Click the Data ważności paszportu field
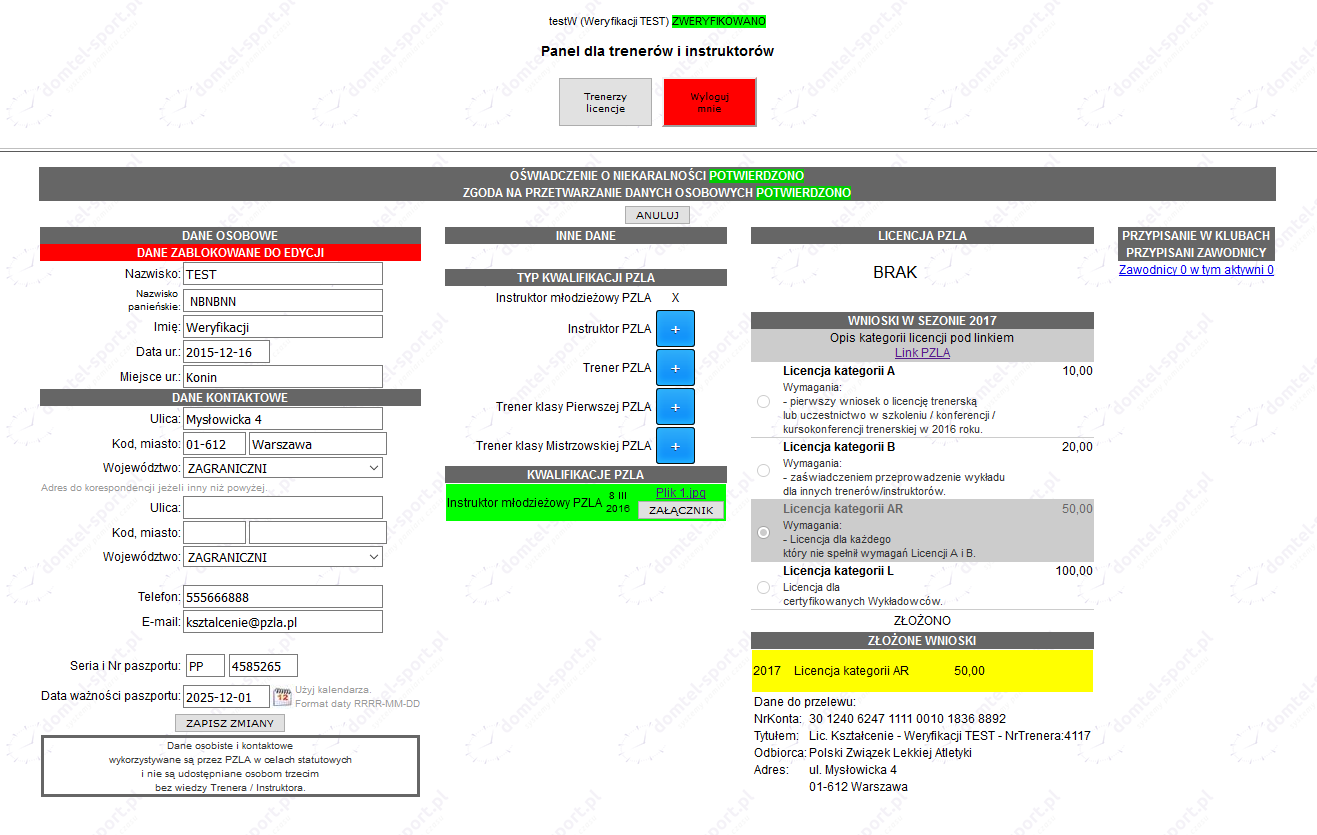The width and height of the screenshot is (1317, 835). [226, 696]
